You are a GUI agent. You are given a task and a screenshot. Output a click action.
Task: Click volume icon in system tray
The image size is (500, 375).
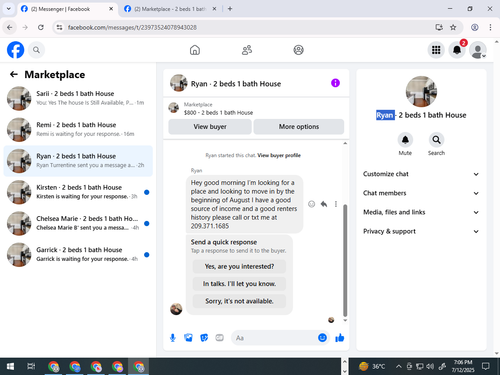tap(430, 367)
